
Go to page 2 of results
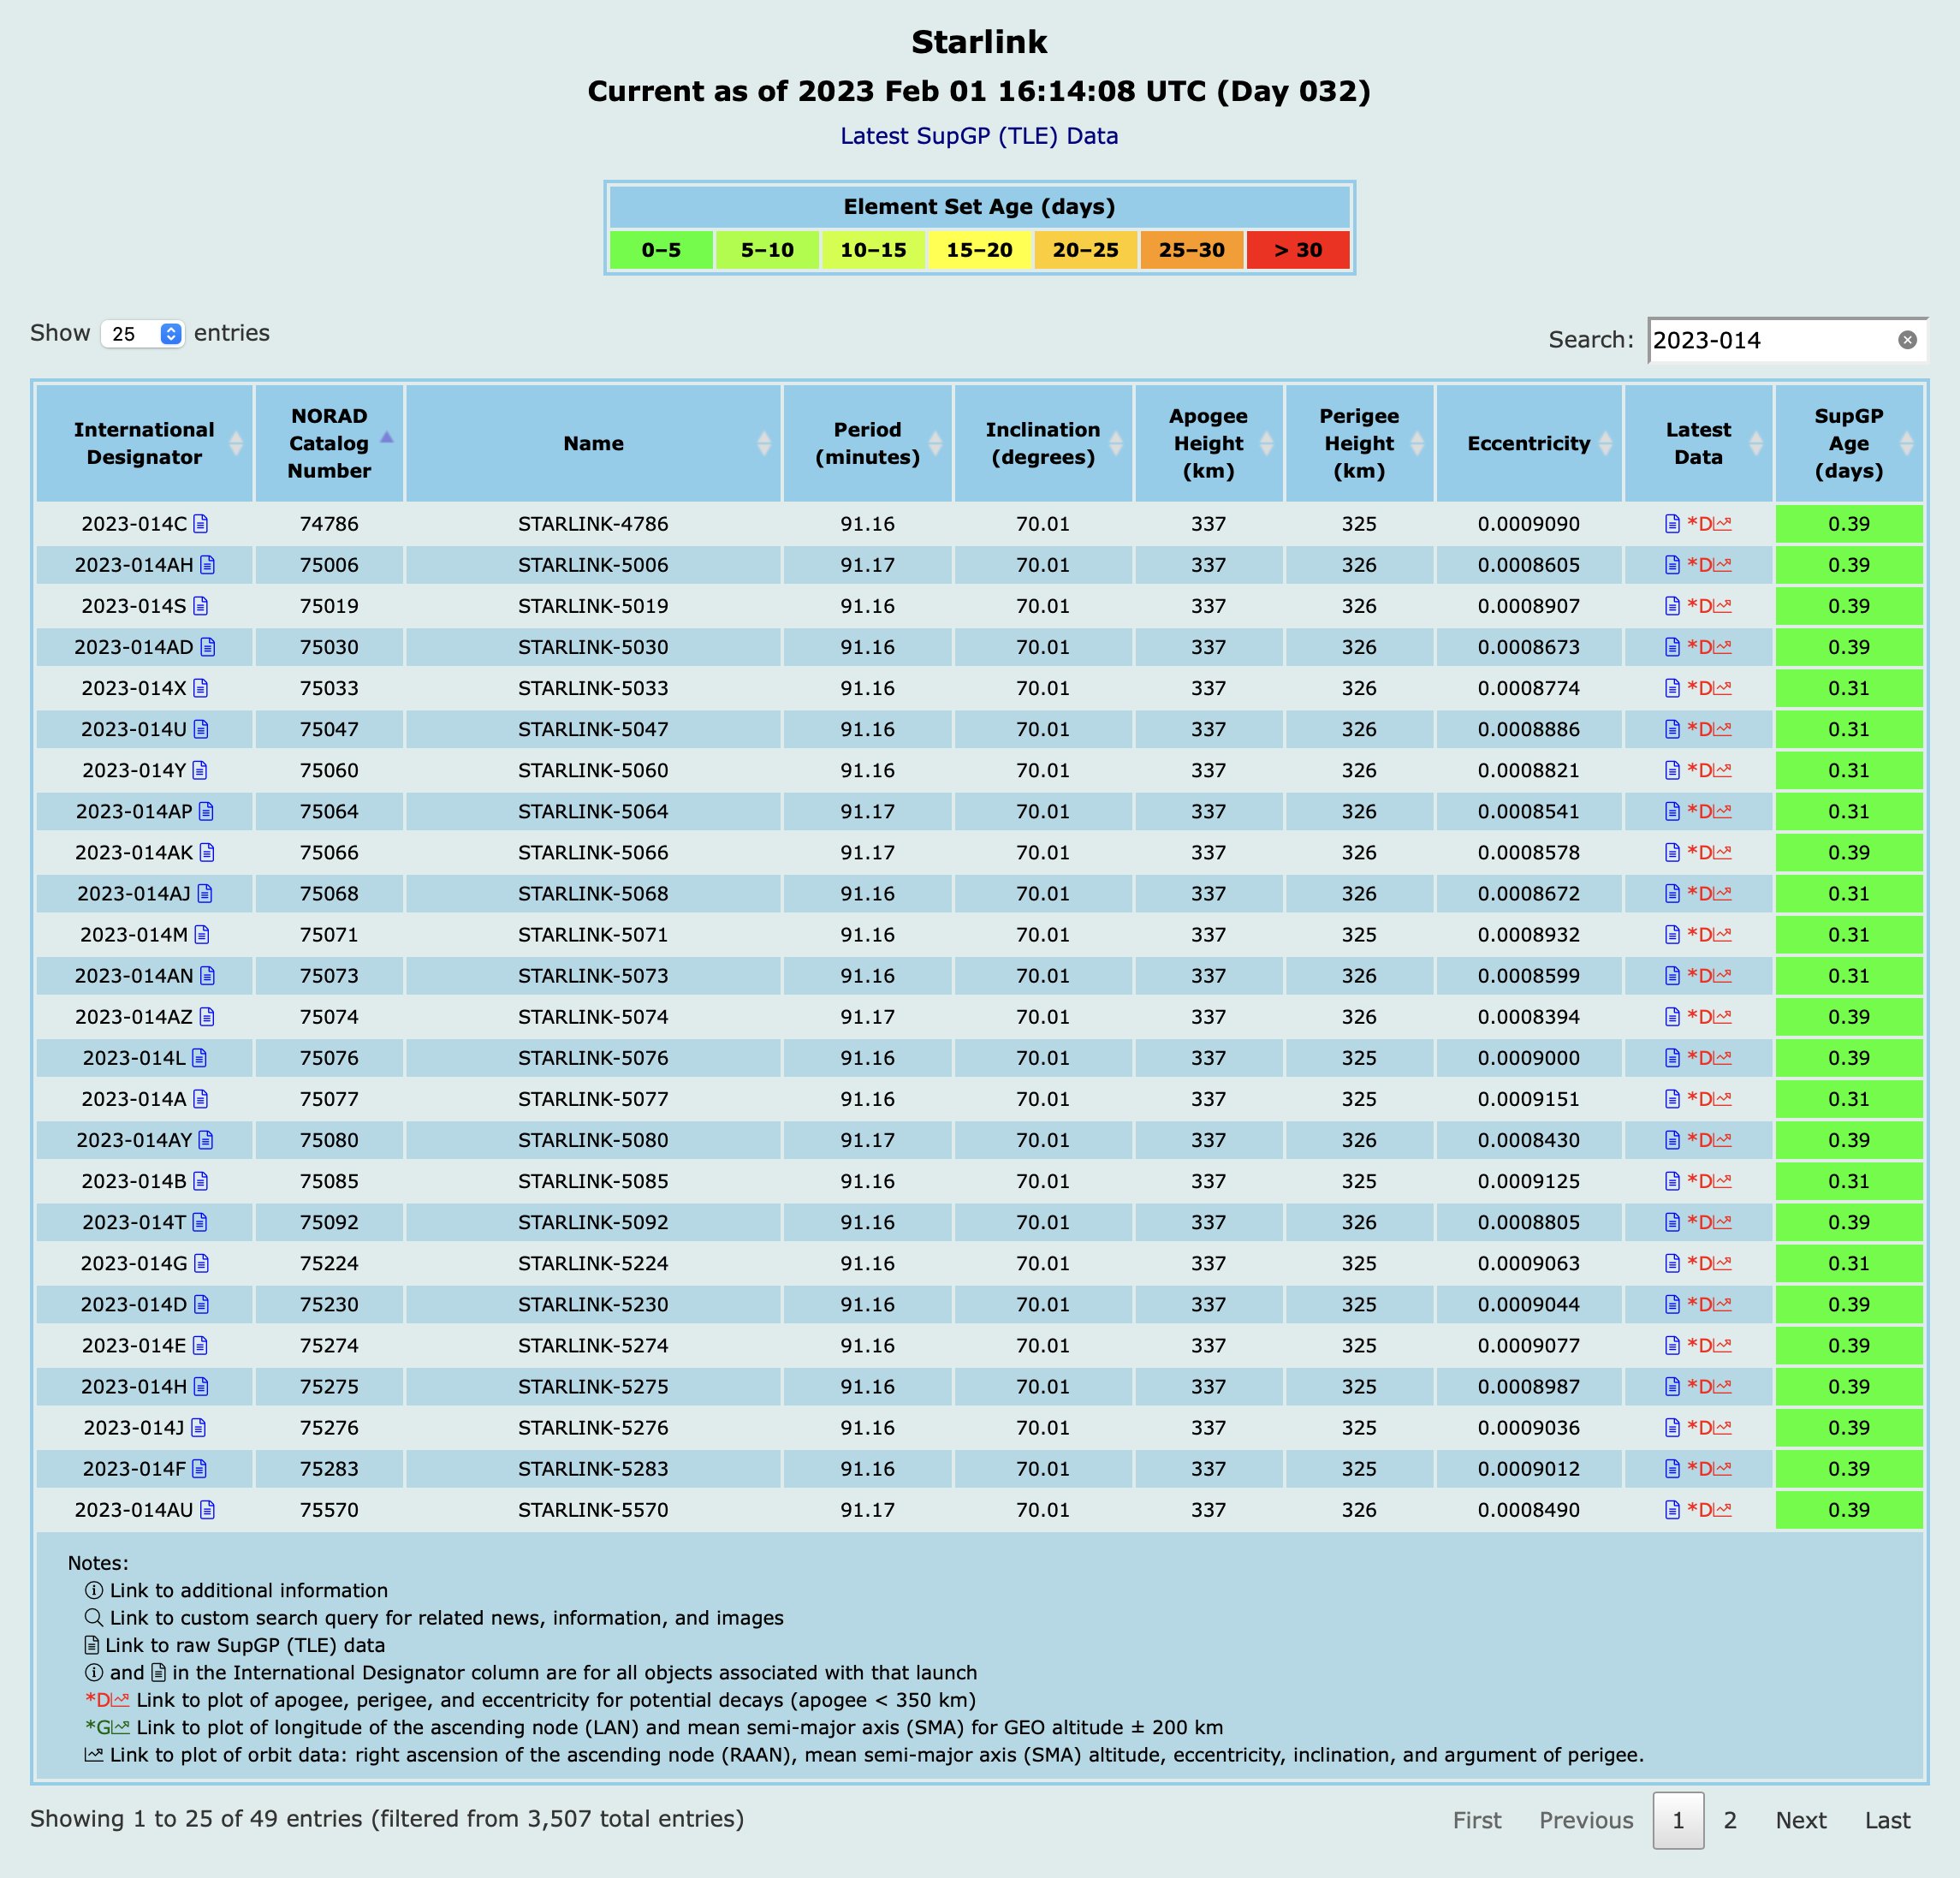click(1730, 1820)
